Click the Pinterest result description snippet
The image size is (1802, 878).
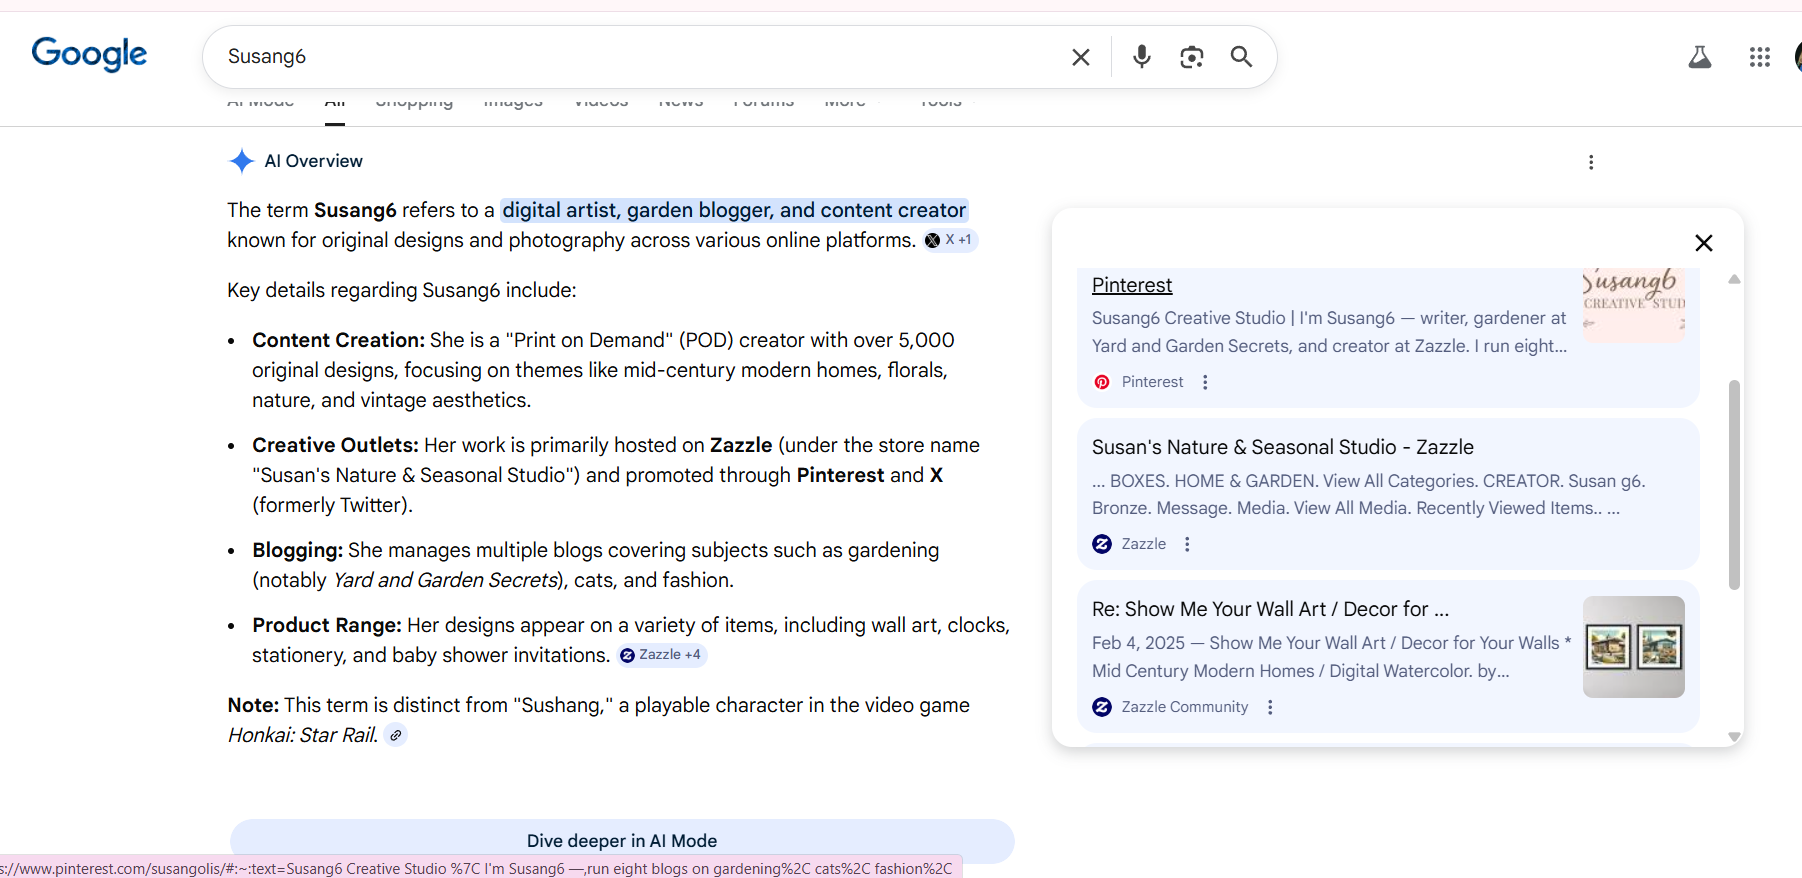pos(1330,332)
